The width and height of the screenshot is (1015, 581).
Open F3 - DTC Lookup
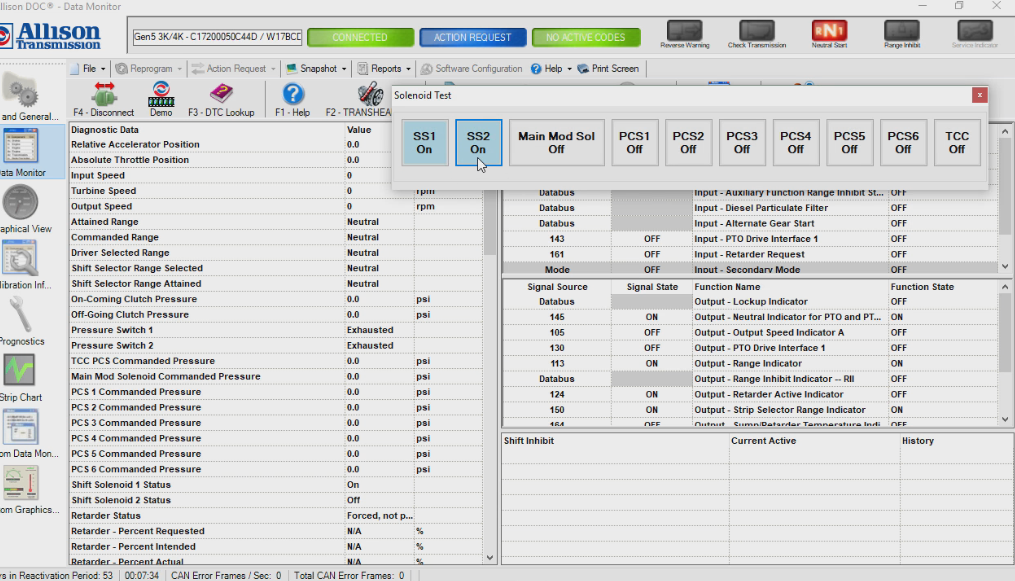coord(222,97)
